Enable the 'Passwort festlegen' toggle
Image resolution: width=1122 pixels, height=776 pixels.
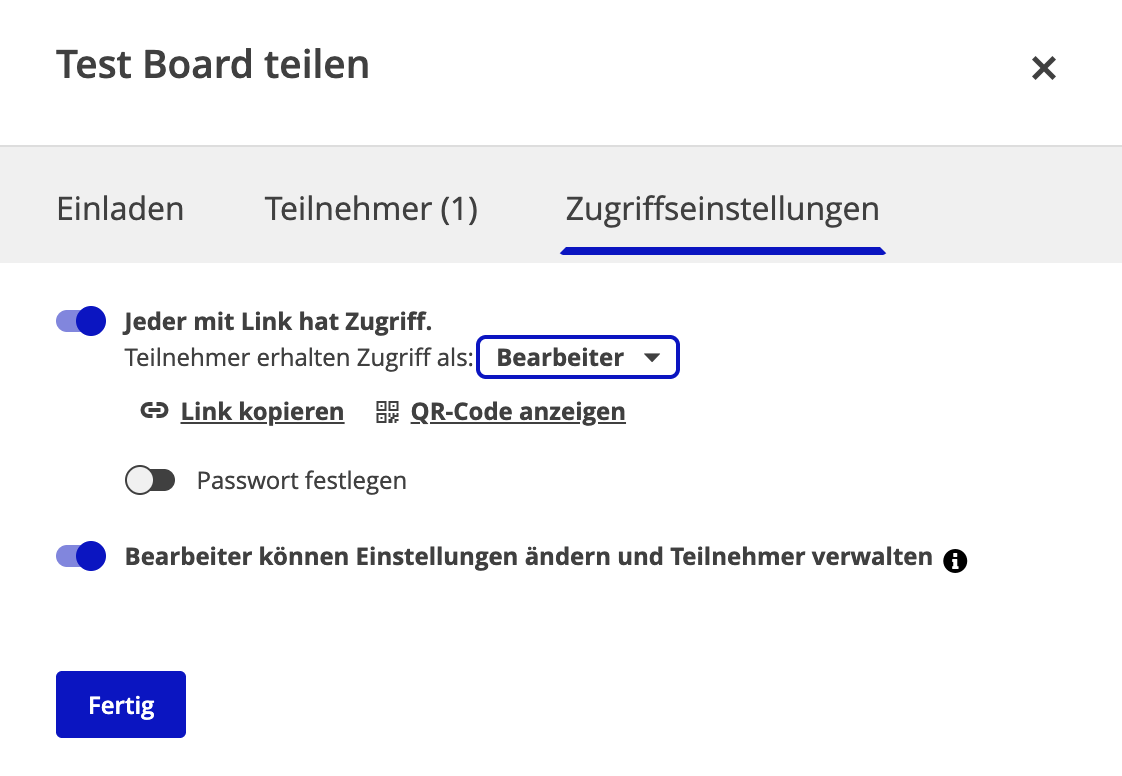(150, 480)
